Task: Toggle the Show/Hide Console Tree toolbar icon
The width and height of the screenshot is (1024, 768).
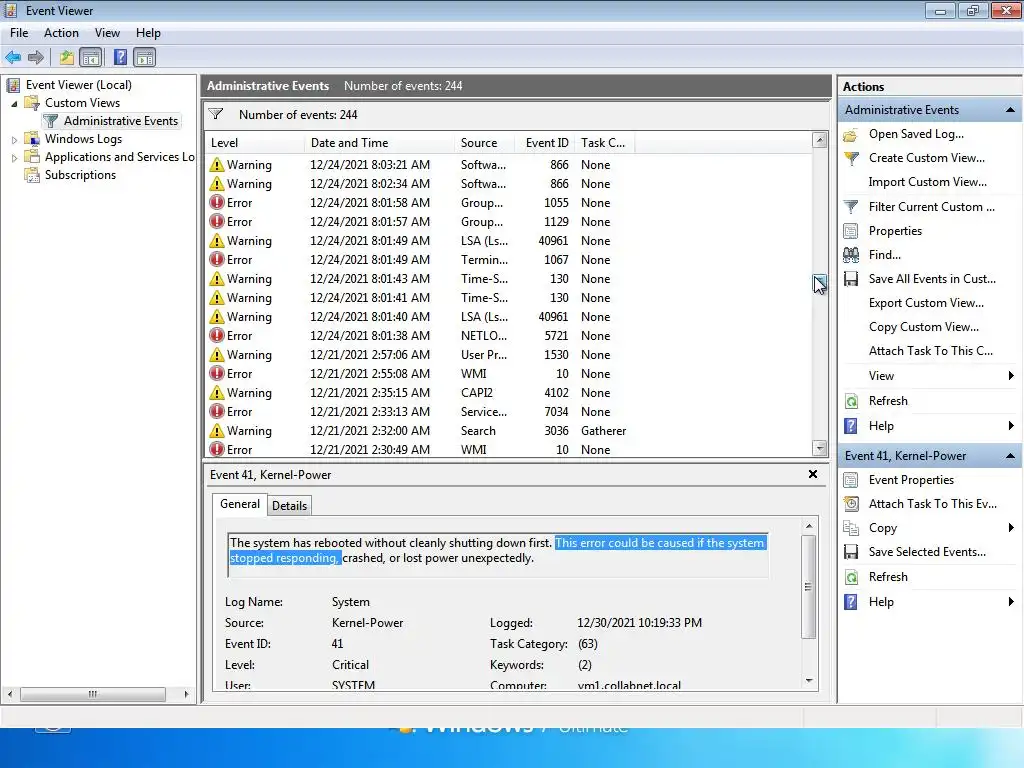Action: click(91, 57)
